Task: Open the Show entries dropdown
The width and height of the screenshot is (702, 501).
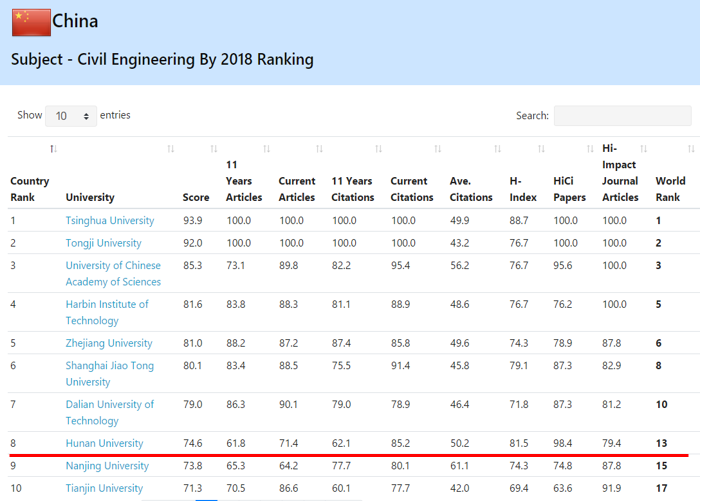Action: (x=71, y=116)
